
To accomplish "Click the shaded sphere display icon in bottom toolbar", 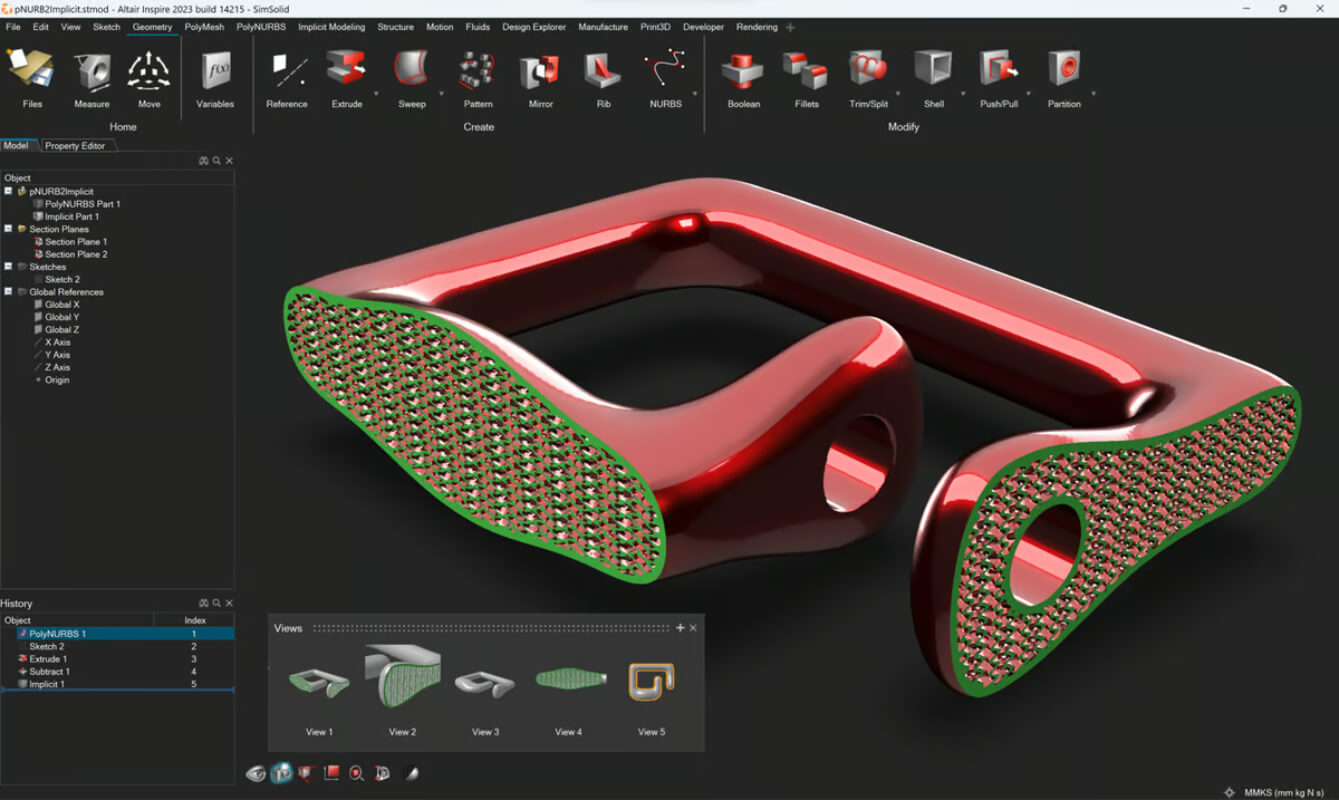I will coord(410,773).
